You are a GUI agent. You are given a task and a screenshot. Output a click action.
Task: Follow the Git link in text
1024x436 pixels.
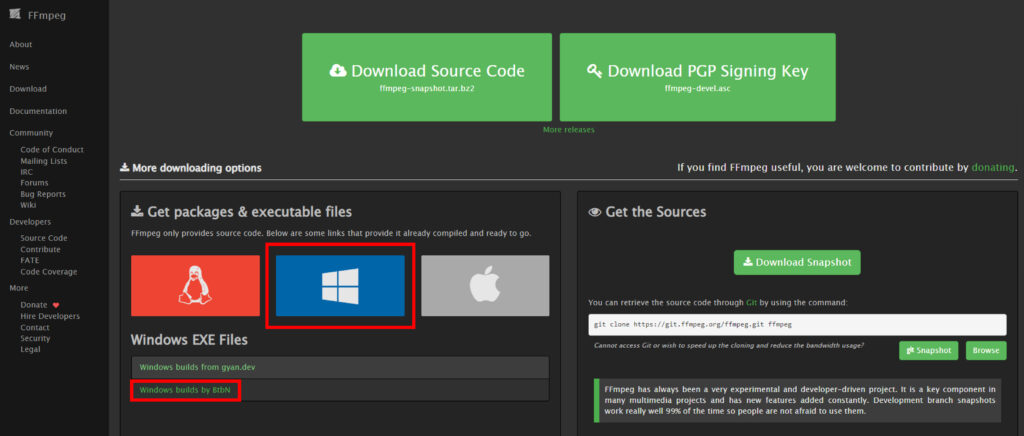[752, 303]
